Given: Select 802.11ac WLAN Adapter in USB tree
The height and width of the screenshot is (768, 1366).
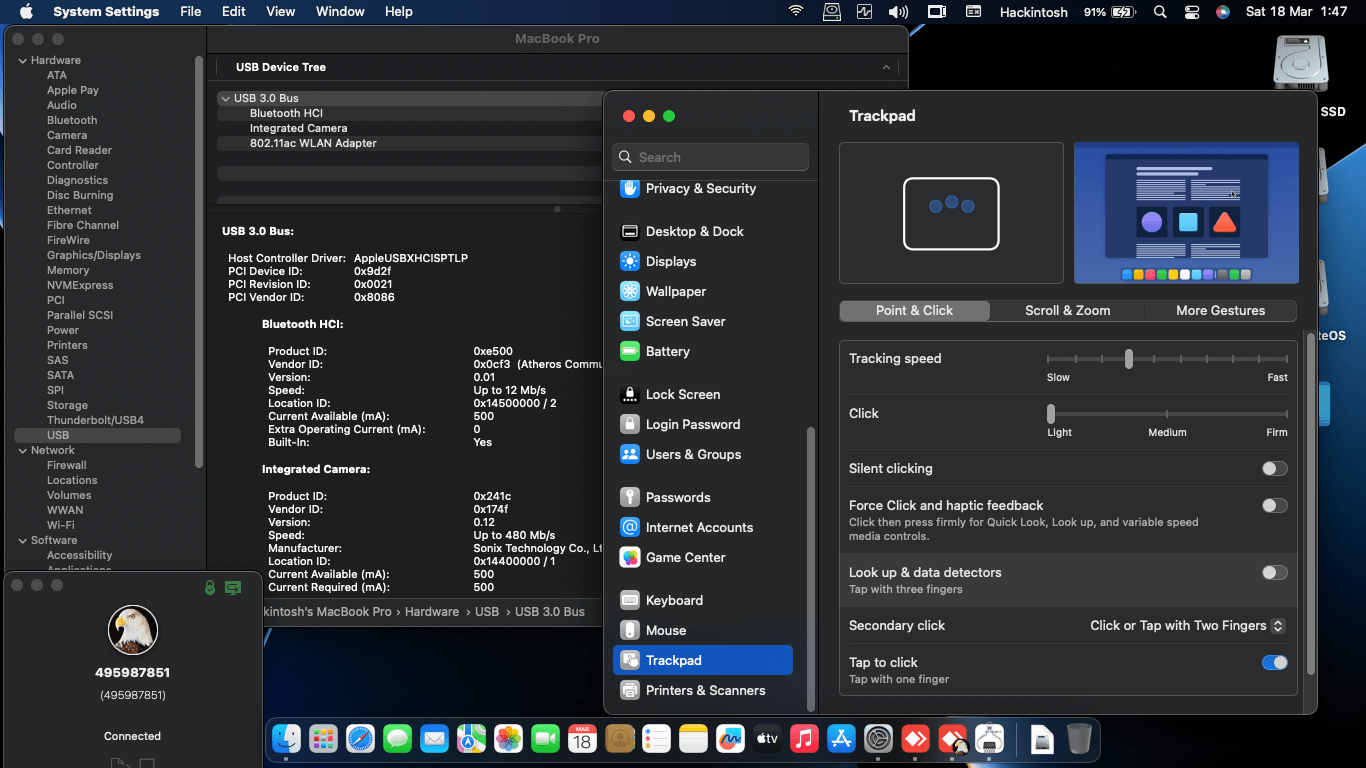Looking at the screenshot, I should 313,143.
